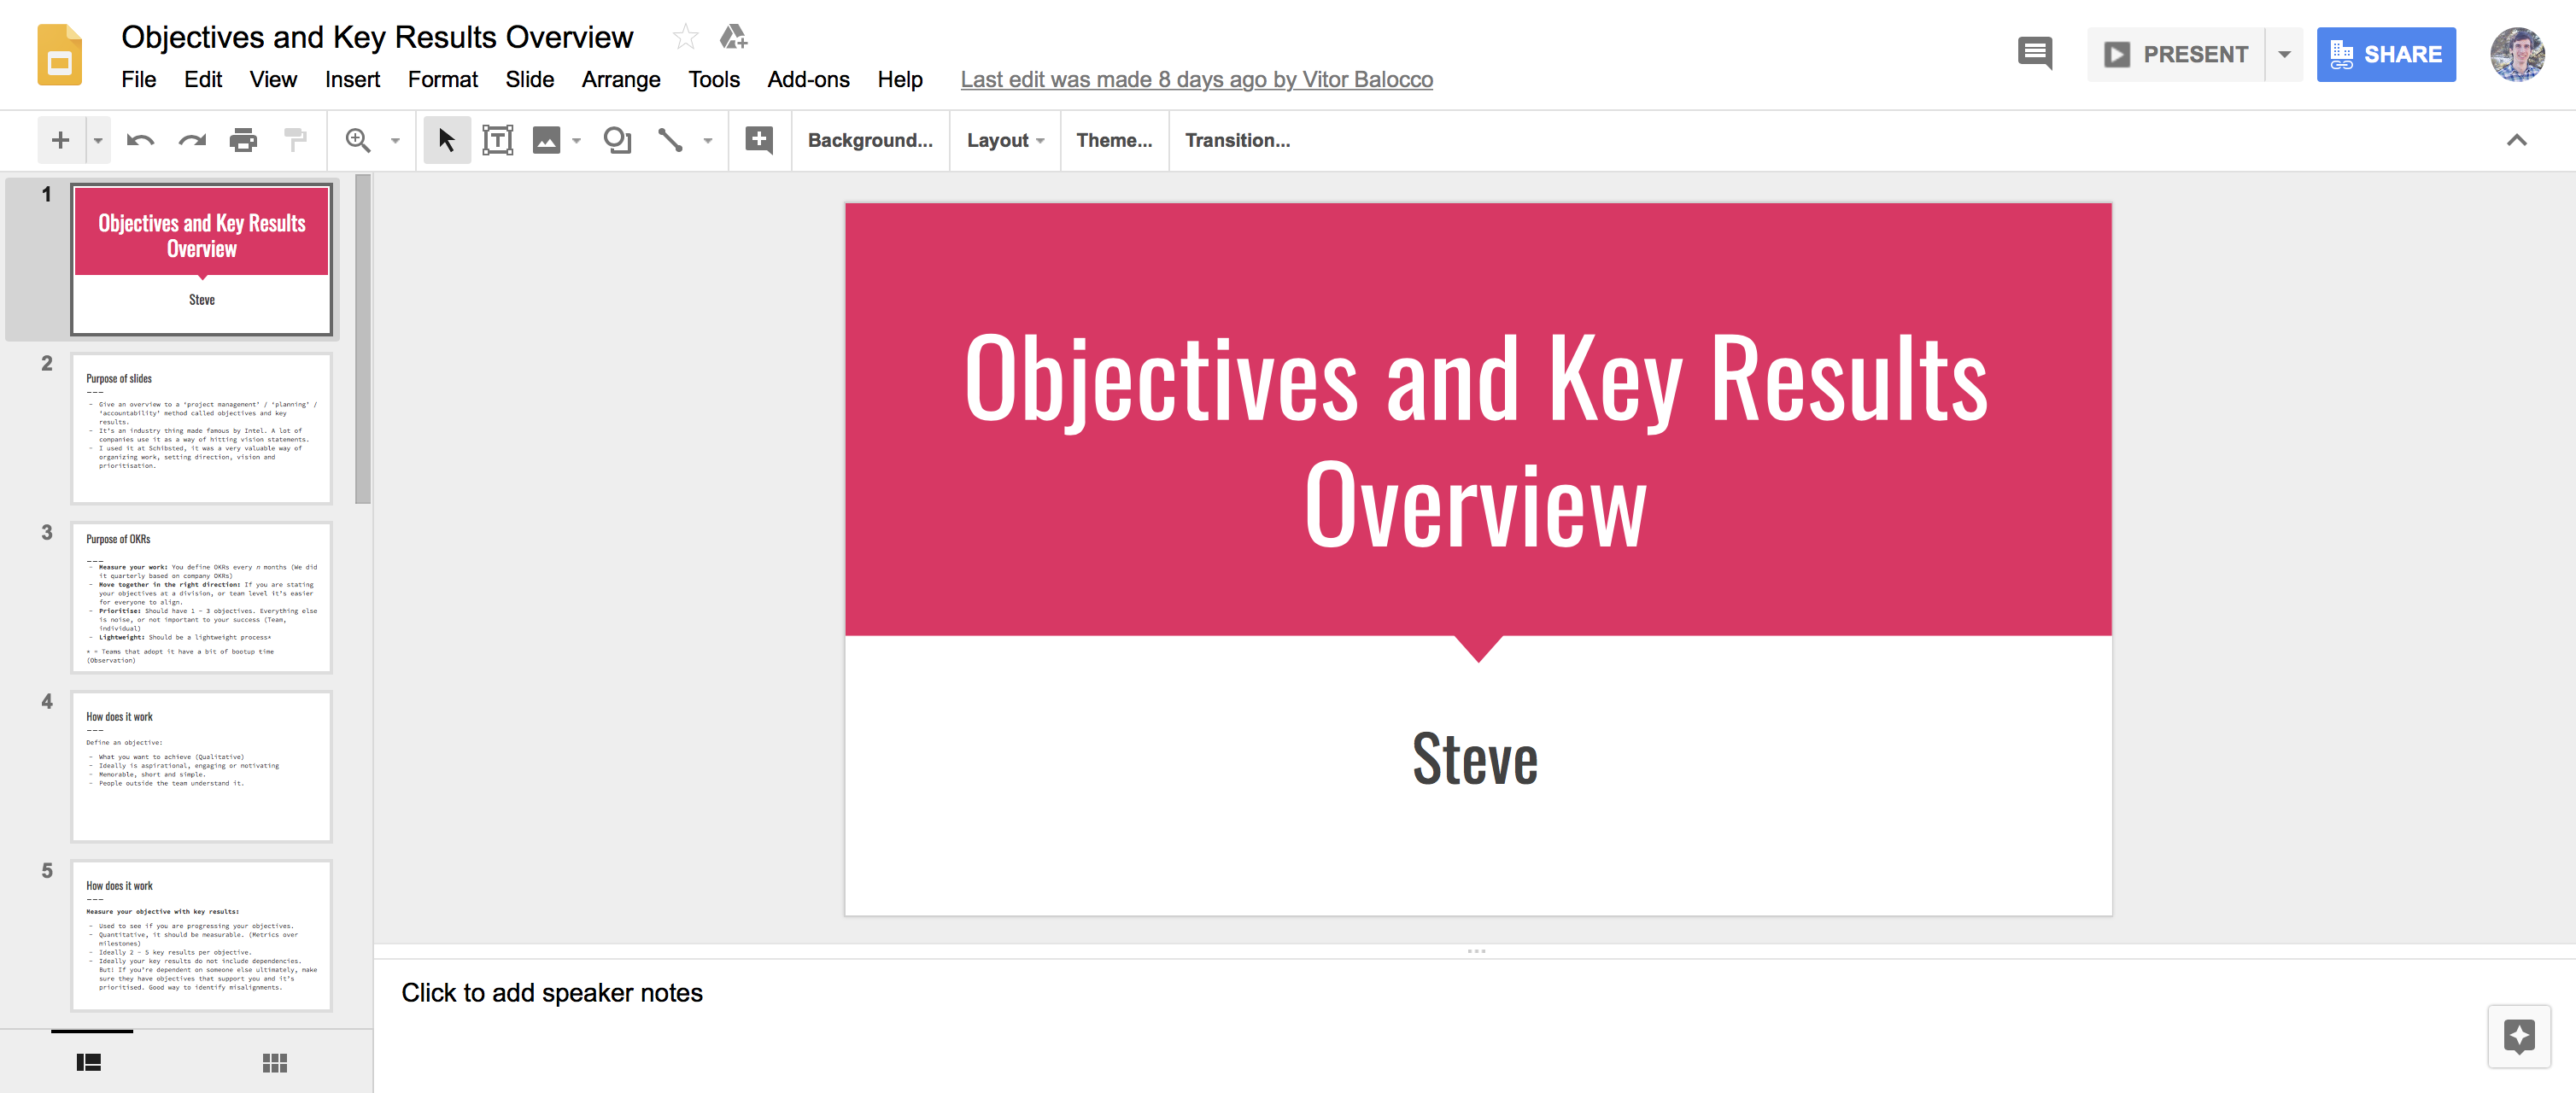Click the Zoom tool icon

(360, 140)
